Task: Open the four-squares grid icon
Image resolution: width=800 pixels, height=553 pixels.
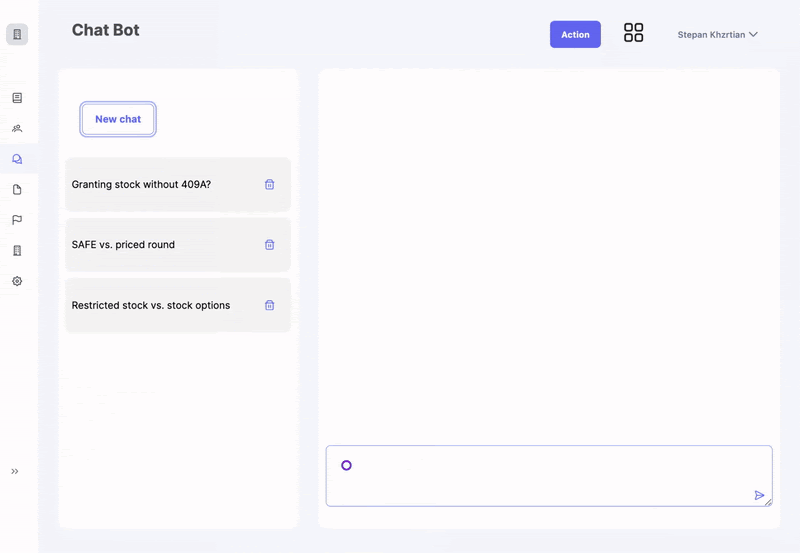Action: (x=633, y=33)
